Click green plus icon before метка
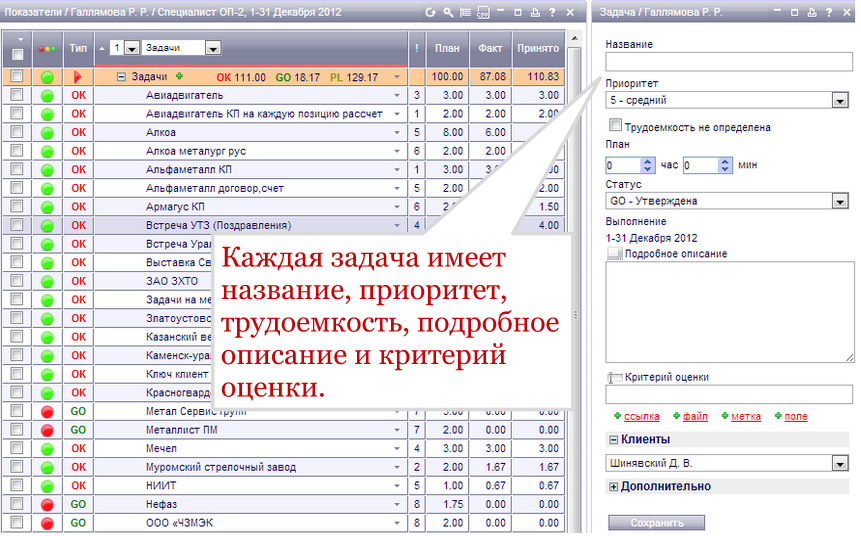The height and width of the screenshot is (536, 861). [x=725, y=416]
